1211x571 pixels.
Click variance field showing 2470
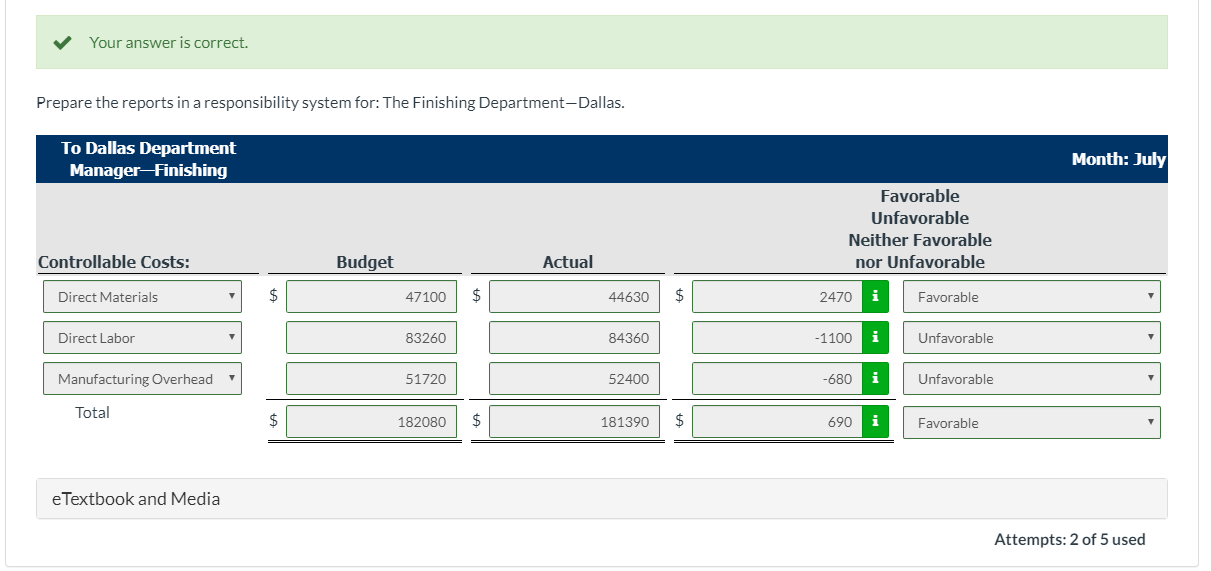(x=777, y=297)
